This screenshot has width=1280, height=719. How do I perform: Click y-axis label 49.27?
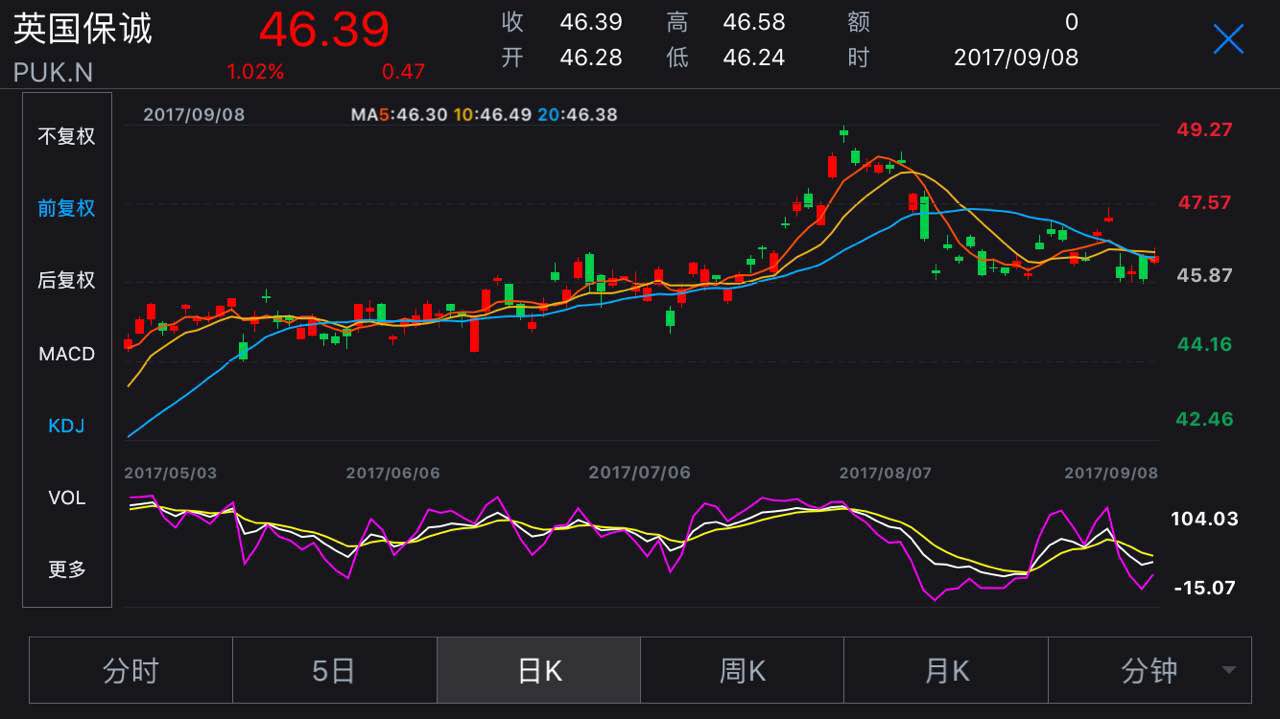[1204, 130]
